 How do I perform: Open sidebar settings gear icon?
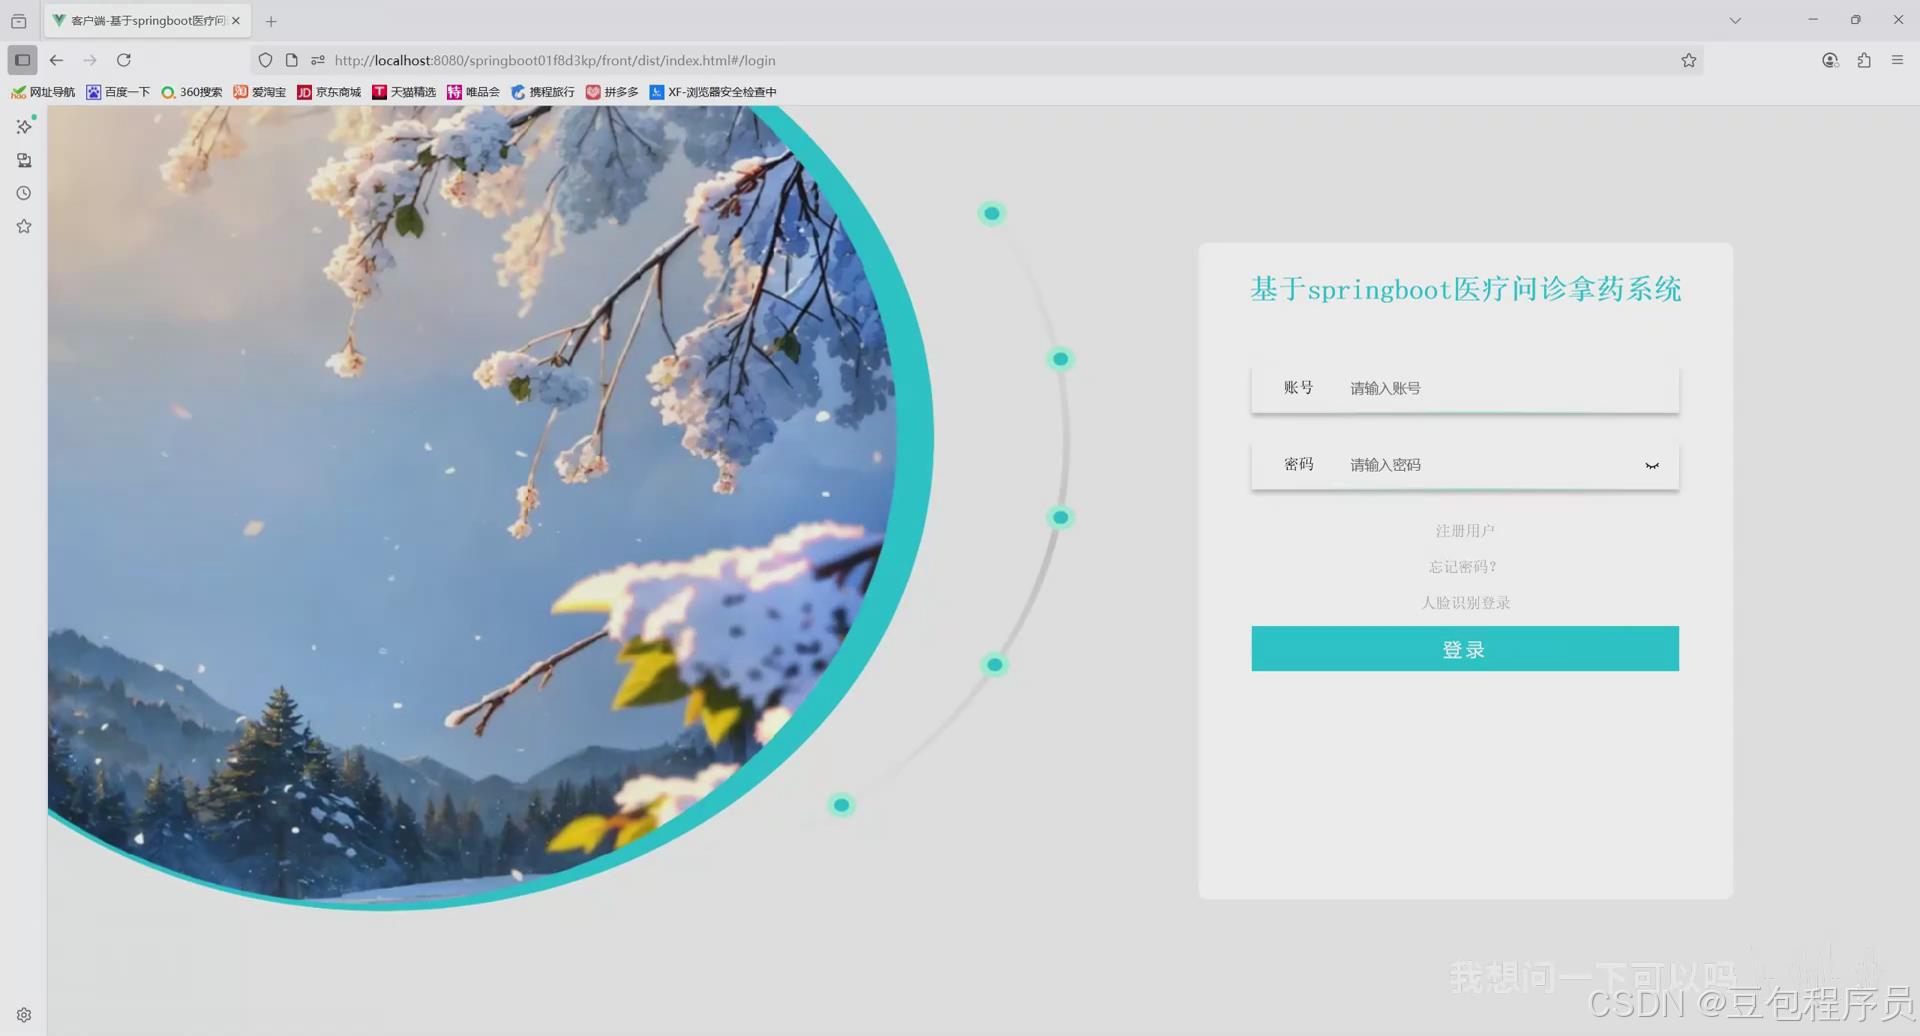click(24, 1015)
